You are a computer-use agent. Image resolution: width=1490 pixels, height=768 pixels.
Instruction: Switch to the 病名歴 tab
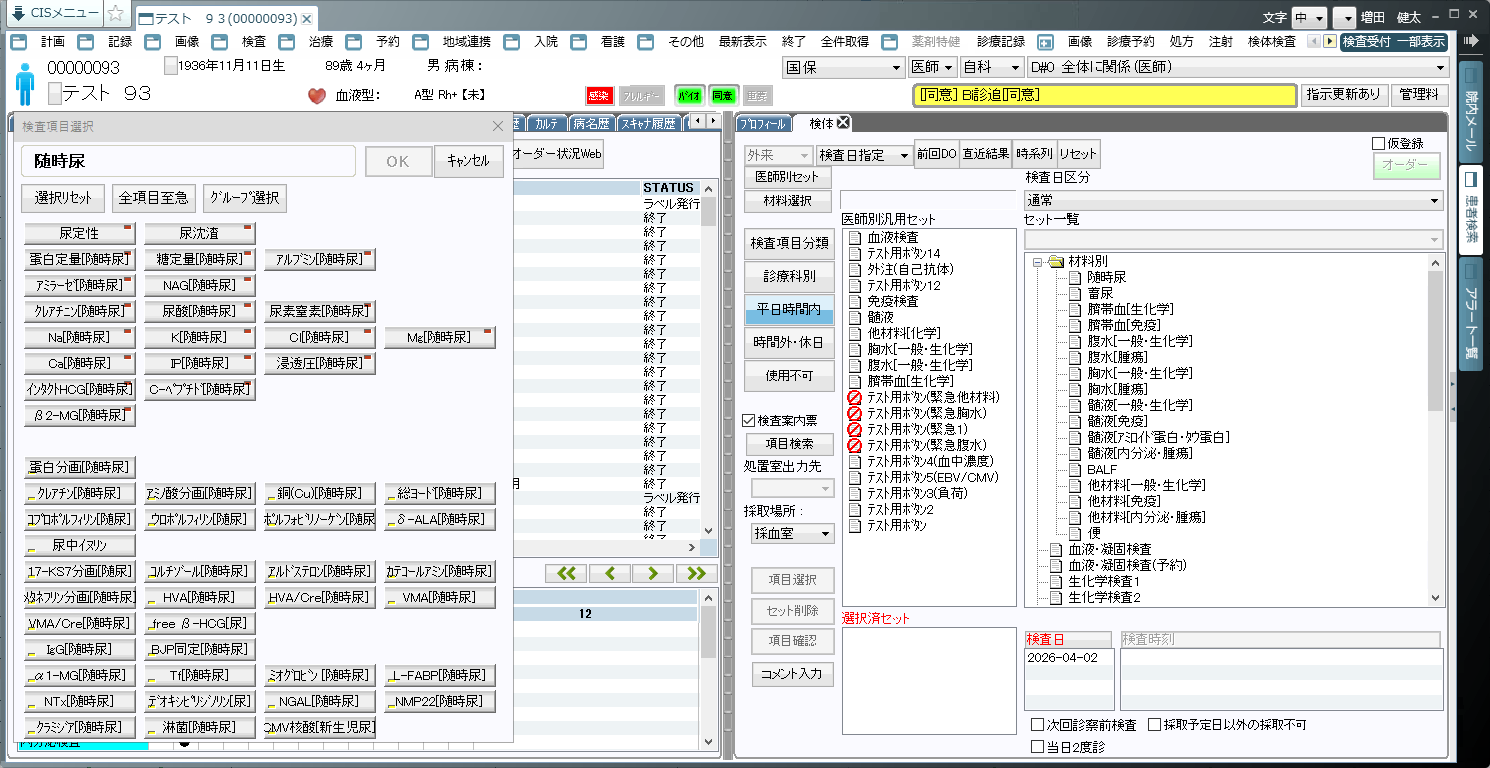pyautogui.click(x=591, y=124)
